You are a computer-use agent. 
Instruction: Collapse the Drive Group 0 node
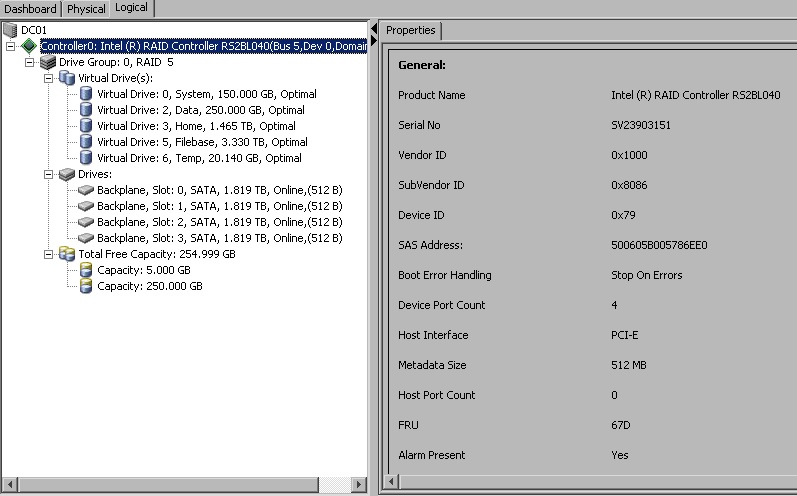(30, 62)
